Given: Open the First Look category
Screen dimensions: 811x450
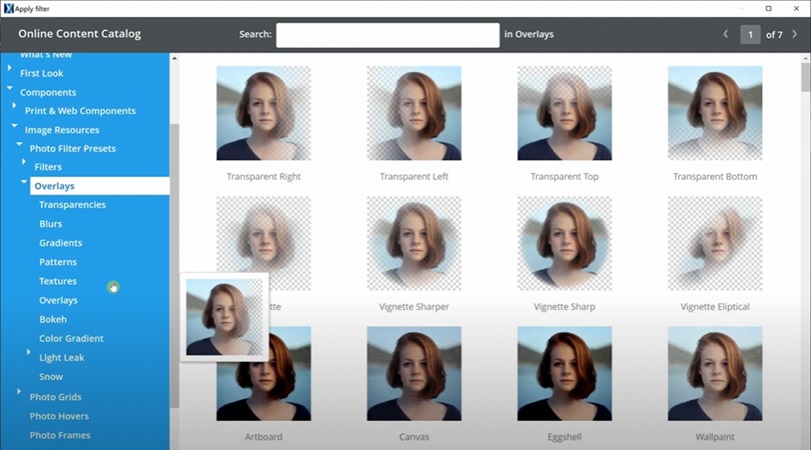Looking at the screenshot, I should coord(41,73).
